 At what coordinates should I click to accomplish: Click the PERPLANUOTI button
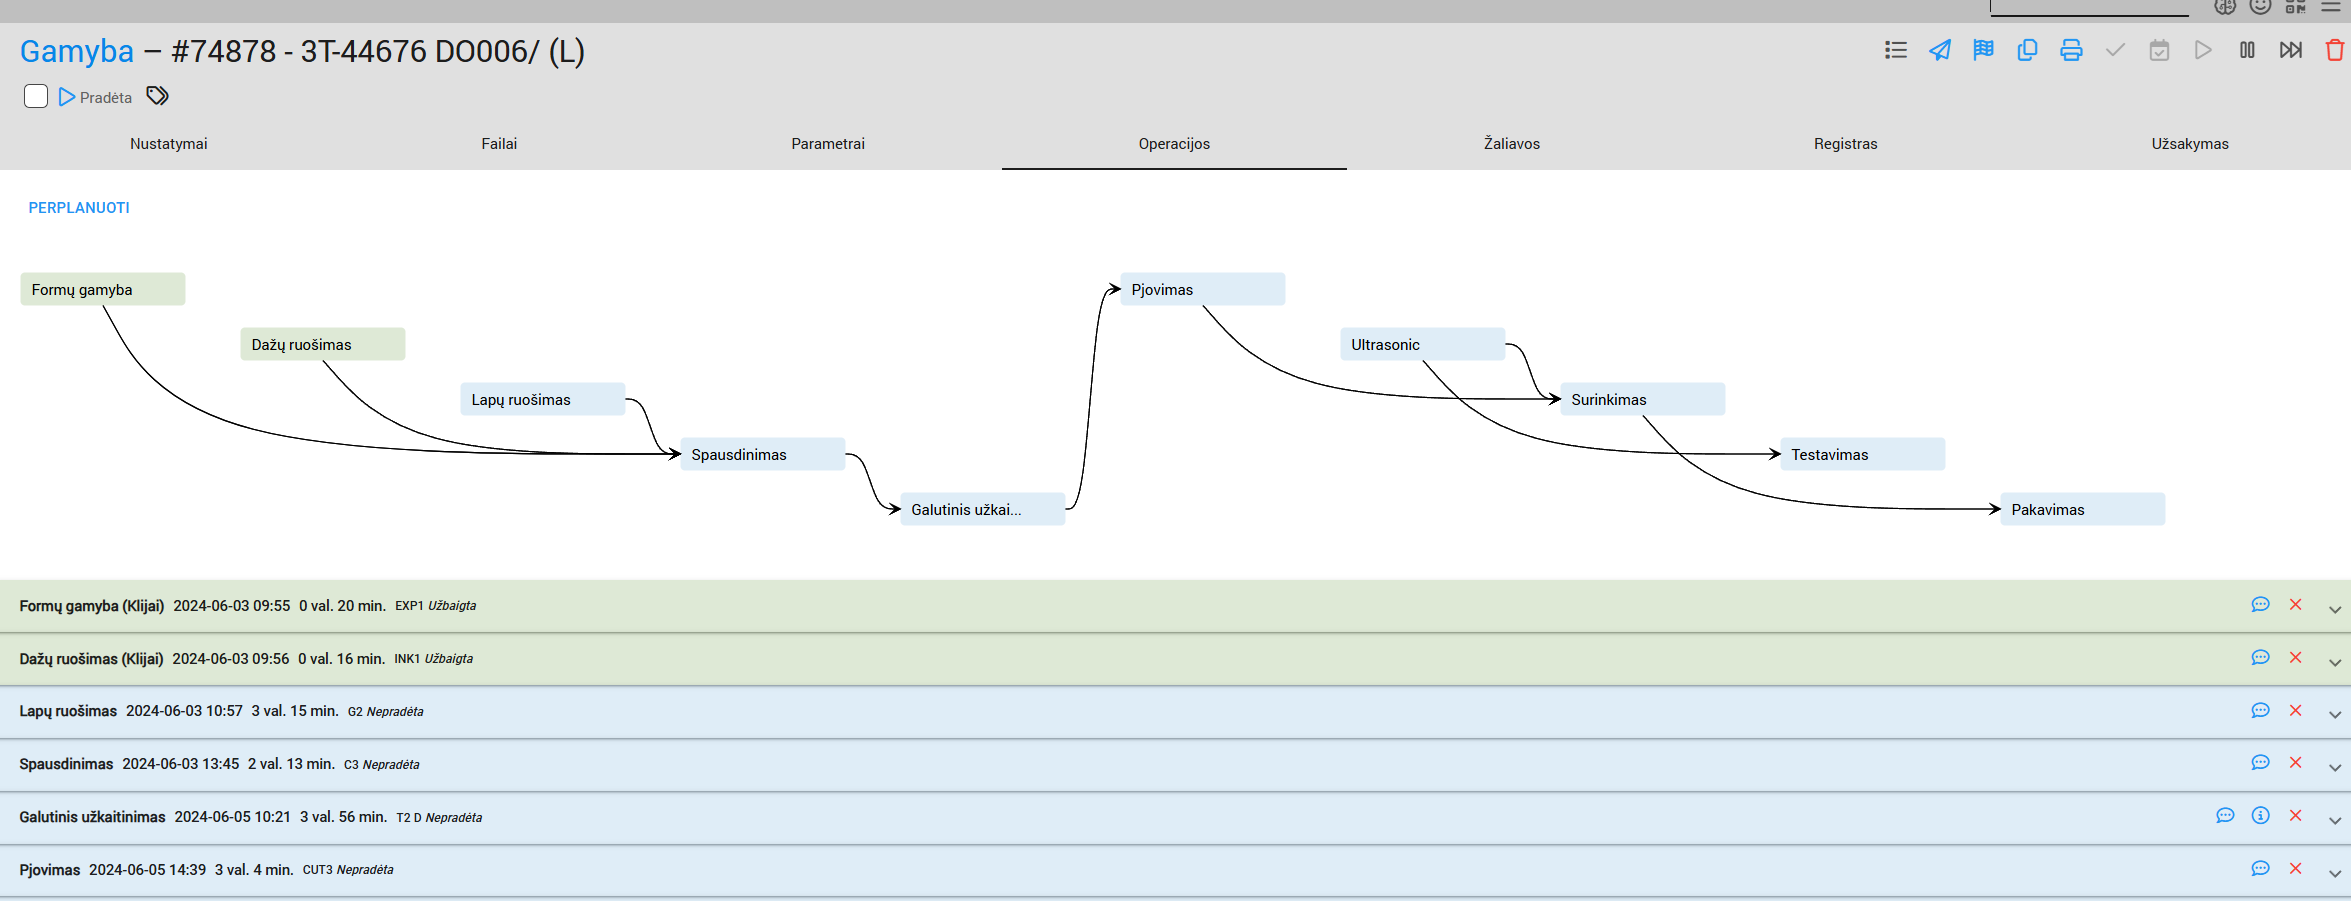point(79,208)
